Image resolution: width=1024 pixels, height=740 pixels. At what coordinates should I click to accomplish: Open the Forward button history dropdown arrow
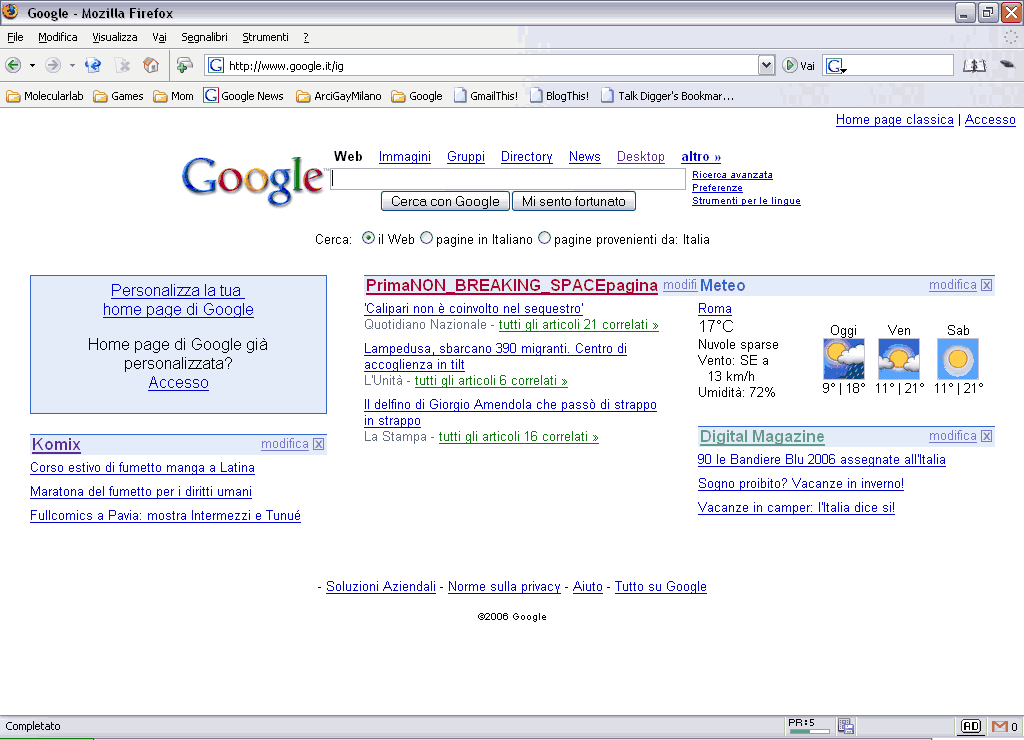click(x=72, y=66)
